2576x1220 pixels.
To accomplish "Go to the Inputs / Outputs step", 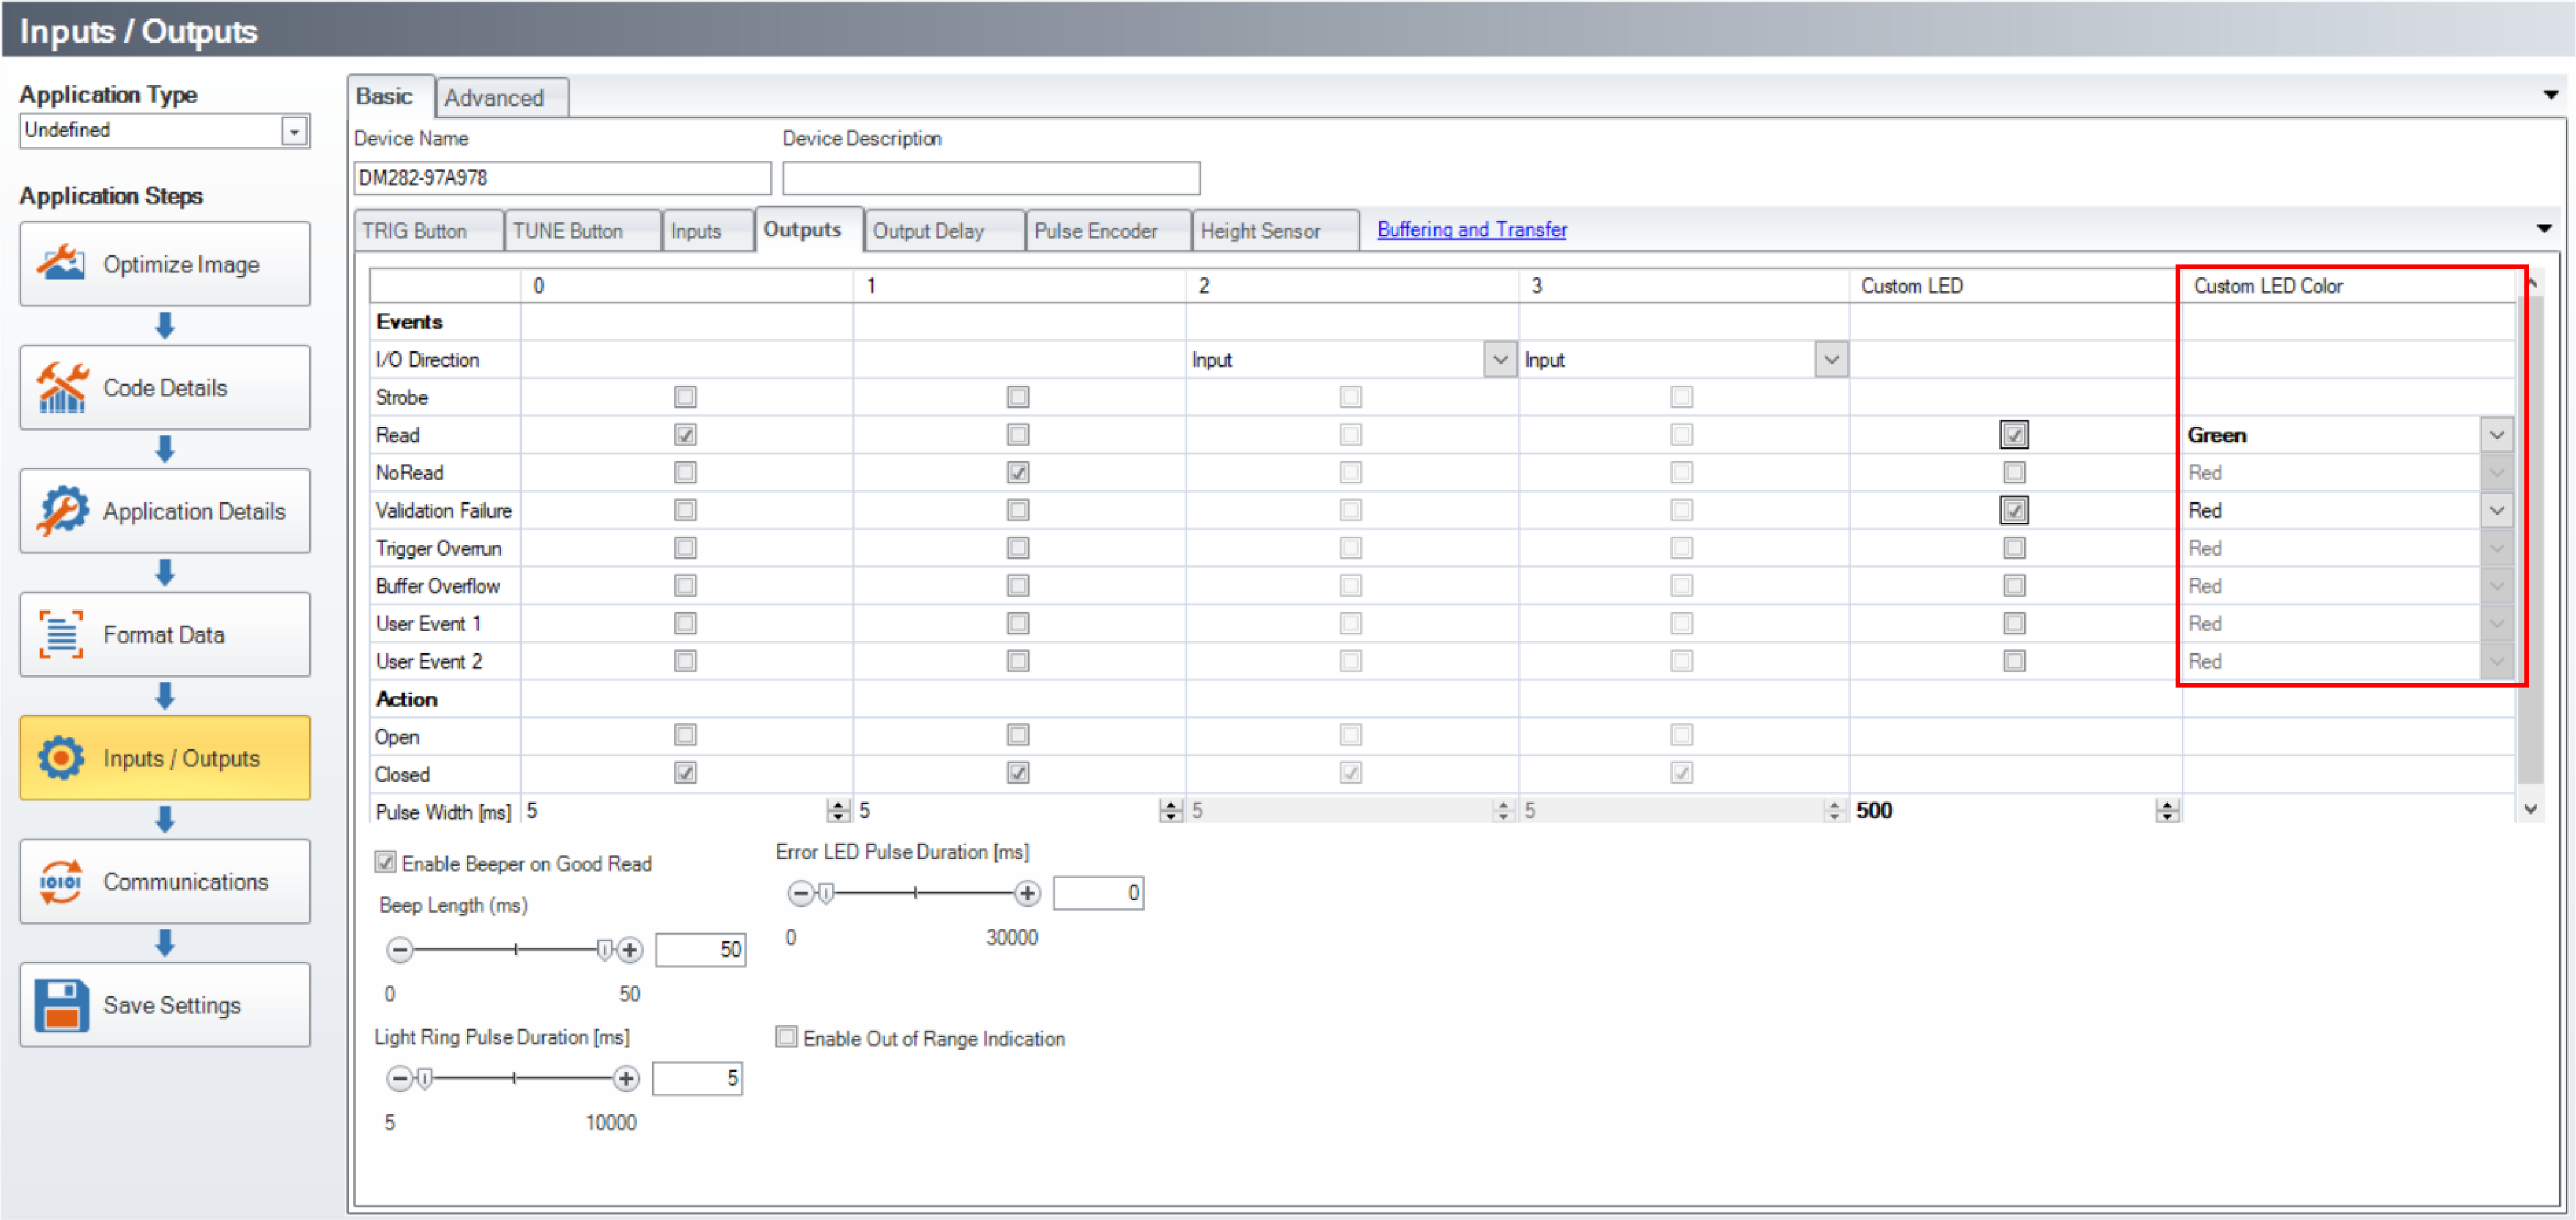I will point(165,758).
